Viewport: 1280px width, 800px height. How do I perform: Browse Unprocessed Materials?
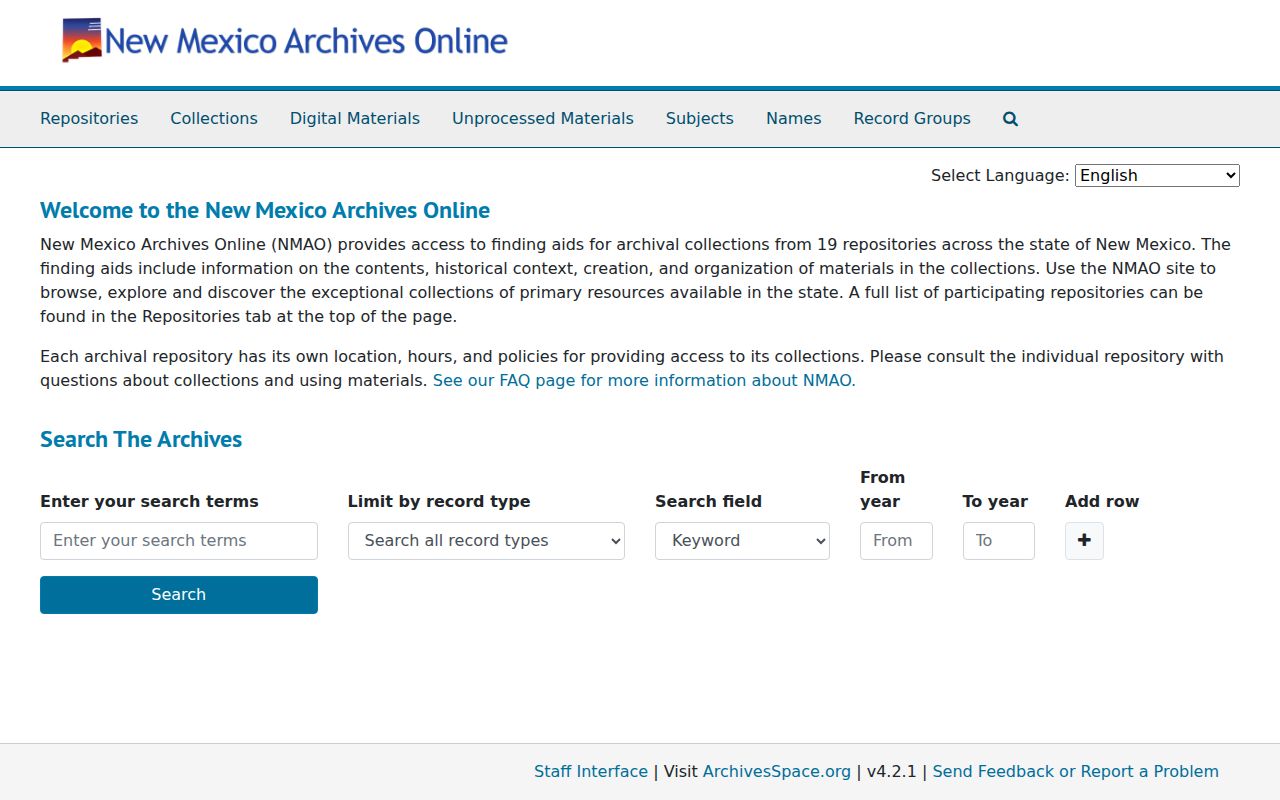click(543, 118)
